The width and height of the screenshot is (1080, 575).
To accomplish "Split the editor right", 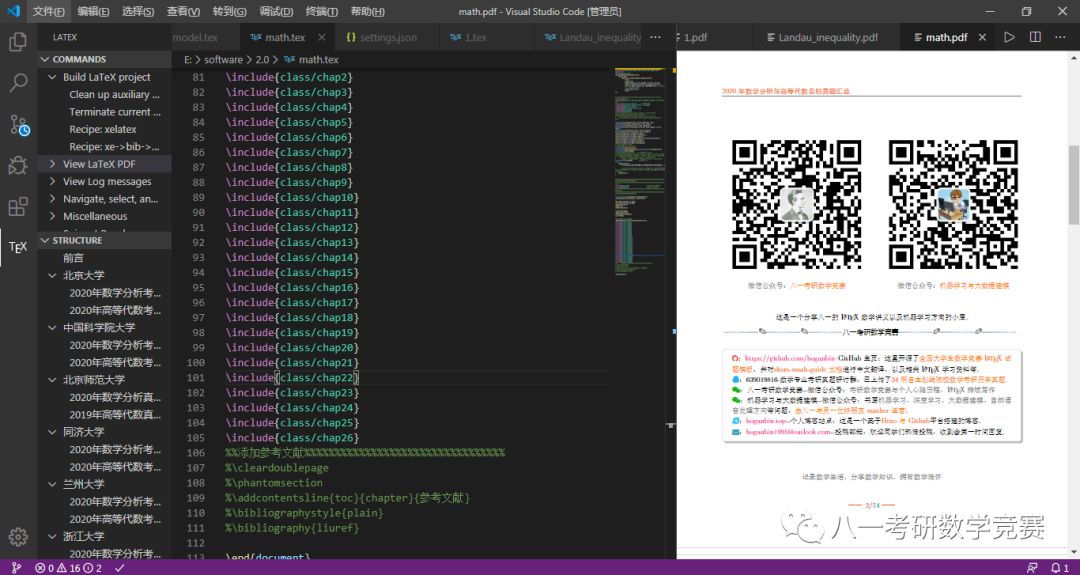I will 1035,37.
